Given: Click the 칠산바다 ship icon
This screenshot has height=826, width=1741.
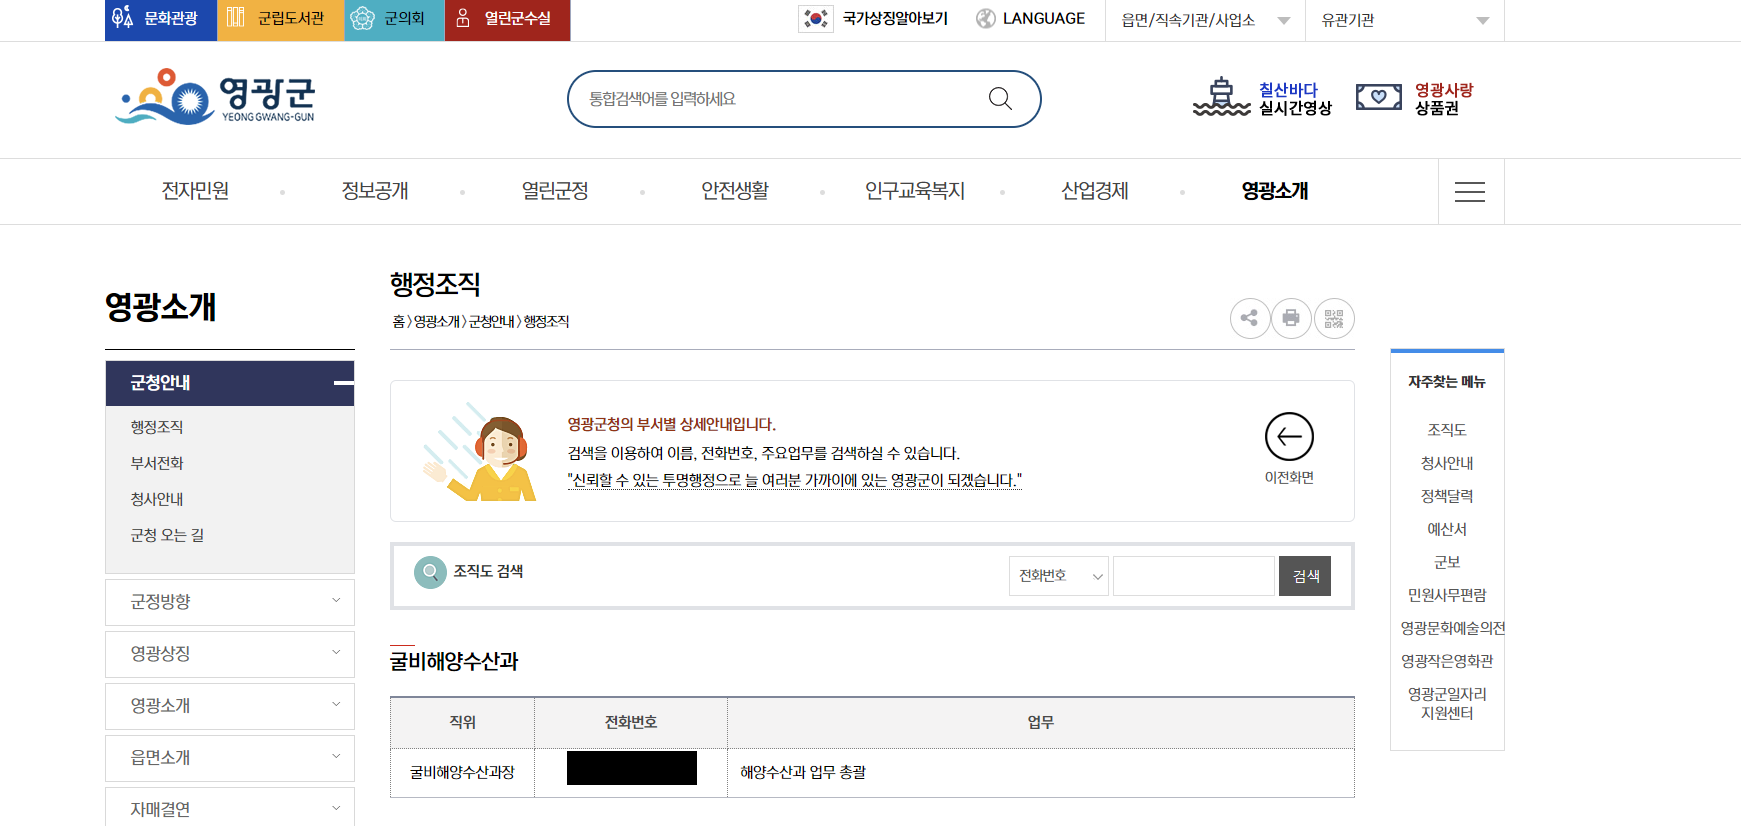Looking at the screenshot, I should (x=1221, y=97).
